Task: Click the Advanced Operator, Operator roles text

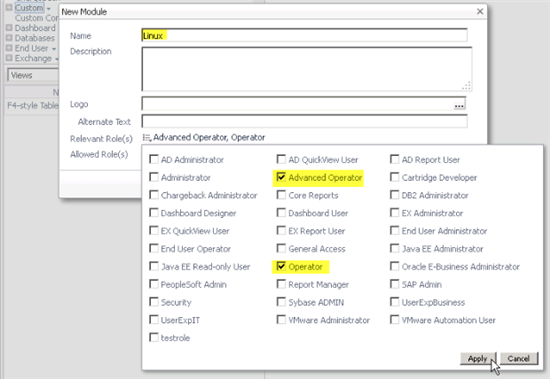Action: 209,138
